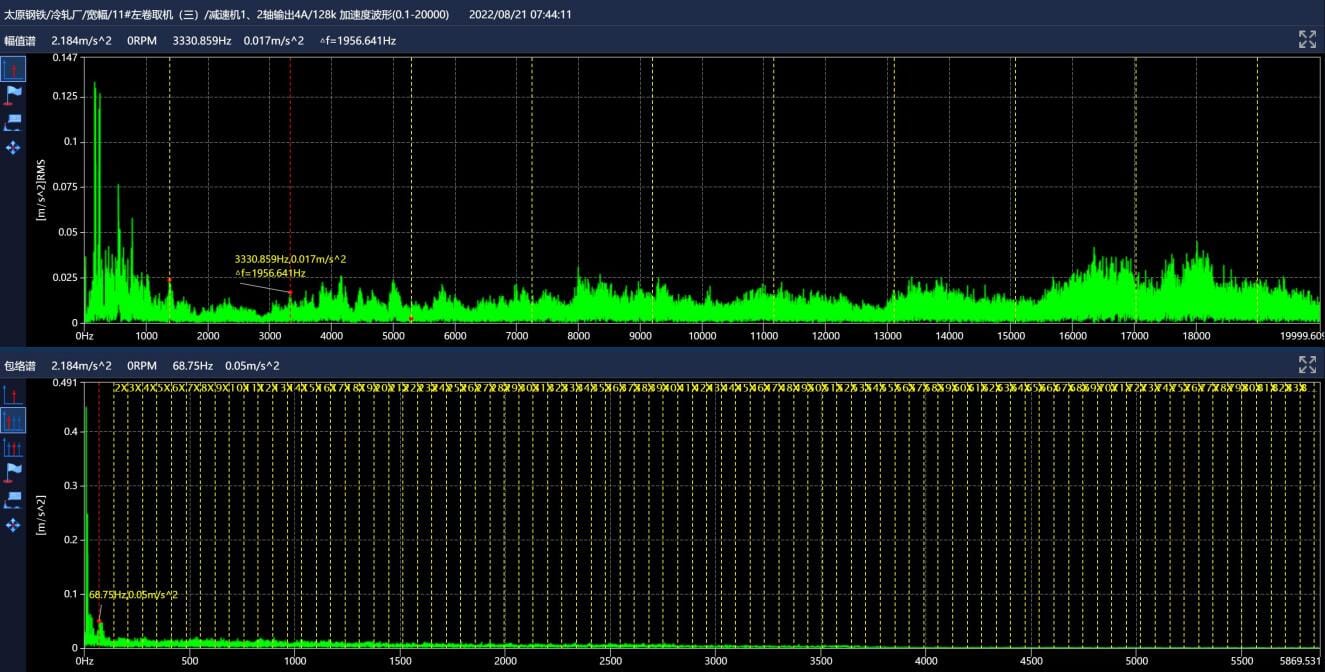Maximize the amplitude spectrum chart
Screen dimensions: 1325x672
tap(1307, 40)
